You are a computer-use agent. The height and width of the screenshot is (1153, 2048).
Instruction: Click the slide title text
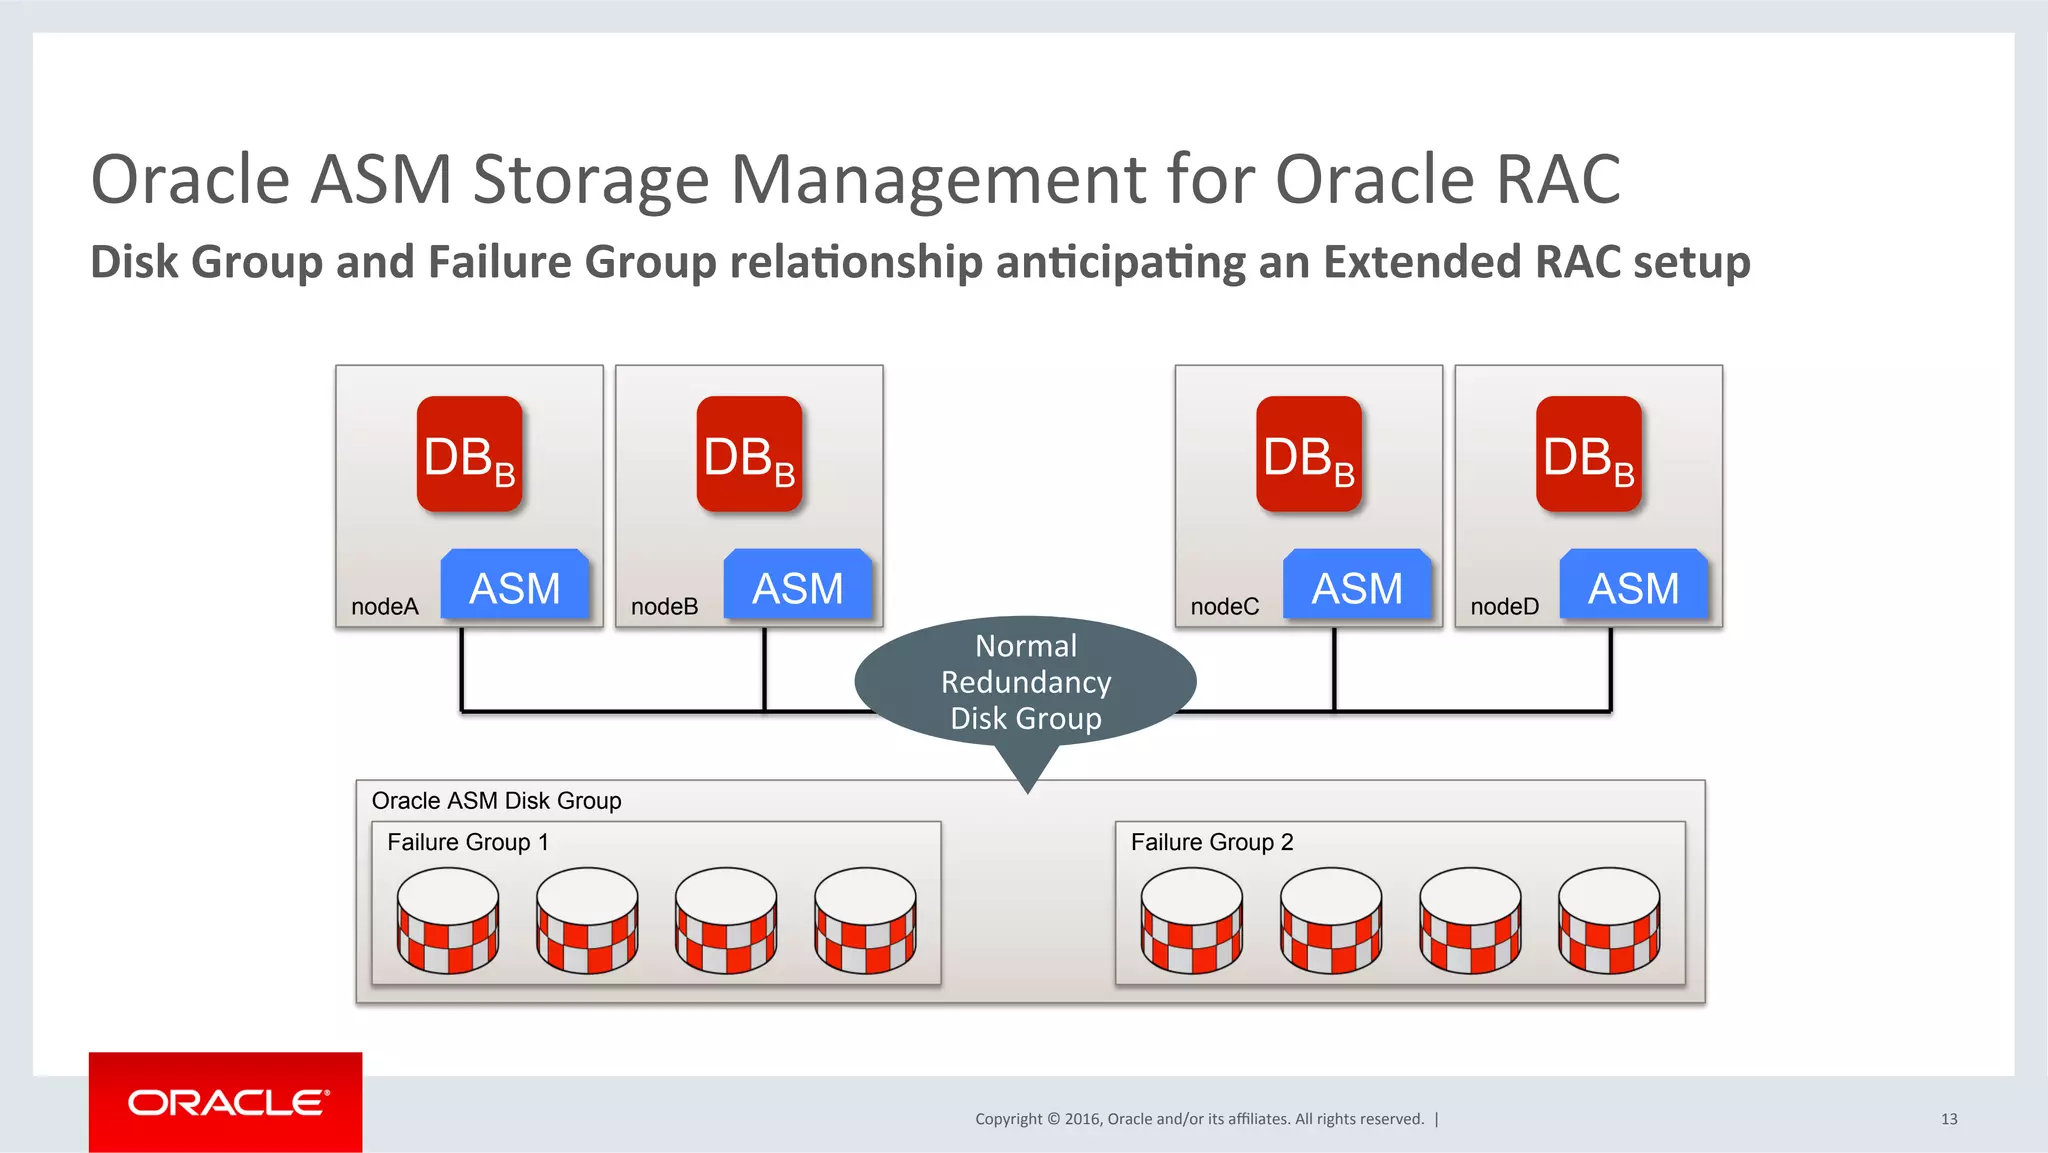pyautogui.click(x=855, y=180)
